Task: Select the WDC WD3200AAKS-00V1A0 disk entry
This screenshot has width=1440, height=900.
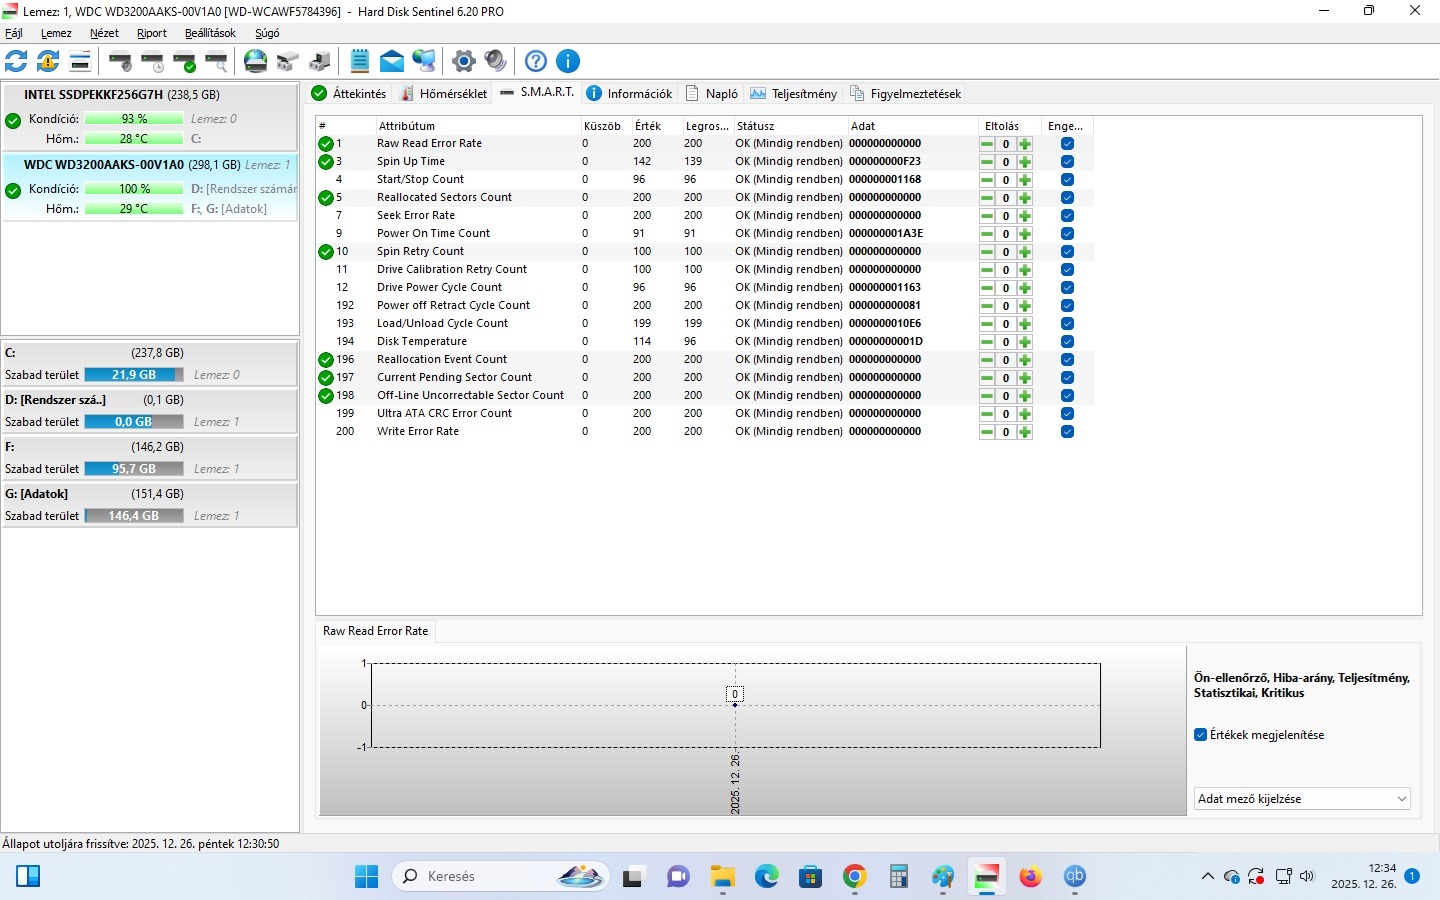Action: click(150, 187)
